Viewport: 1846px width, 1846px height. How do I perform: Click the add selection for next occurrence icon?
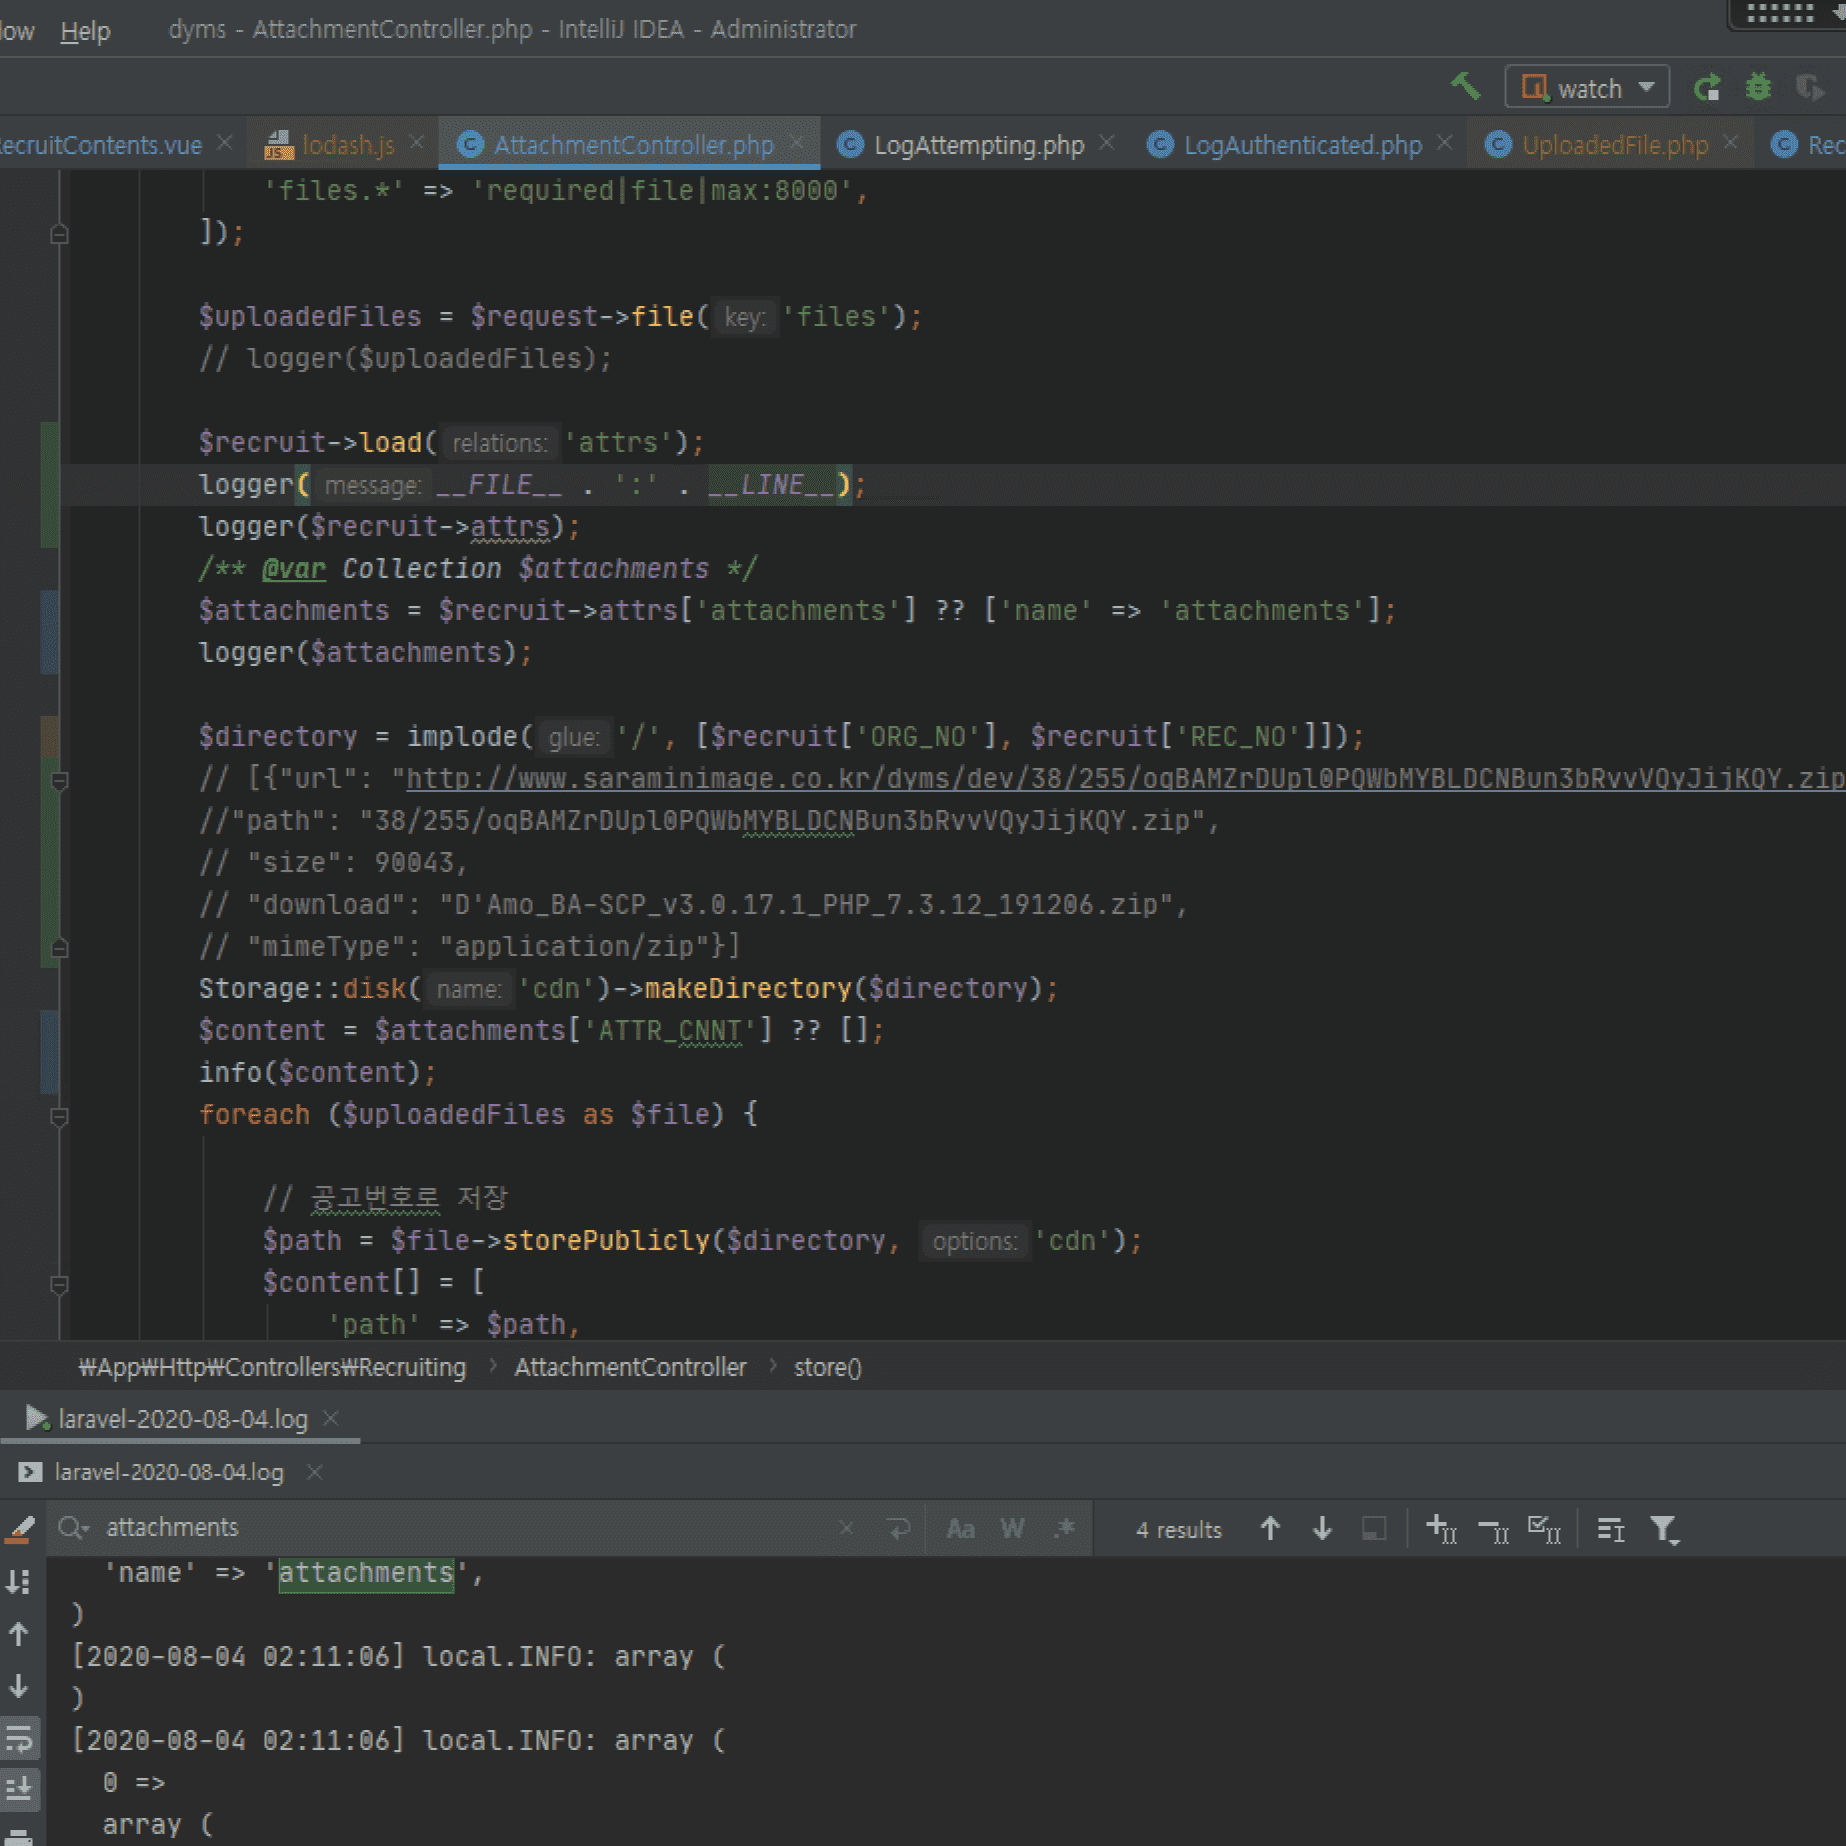[1440, 1529]
